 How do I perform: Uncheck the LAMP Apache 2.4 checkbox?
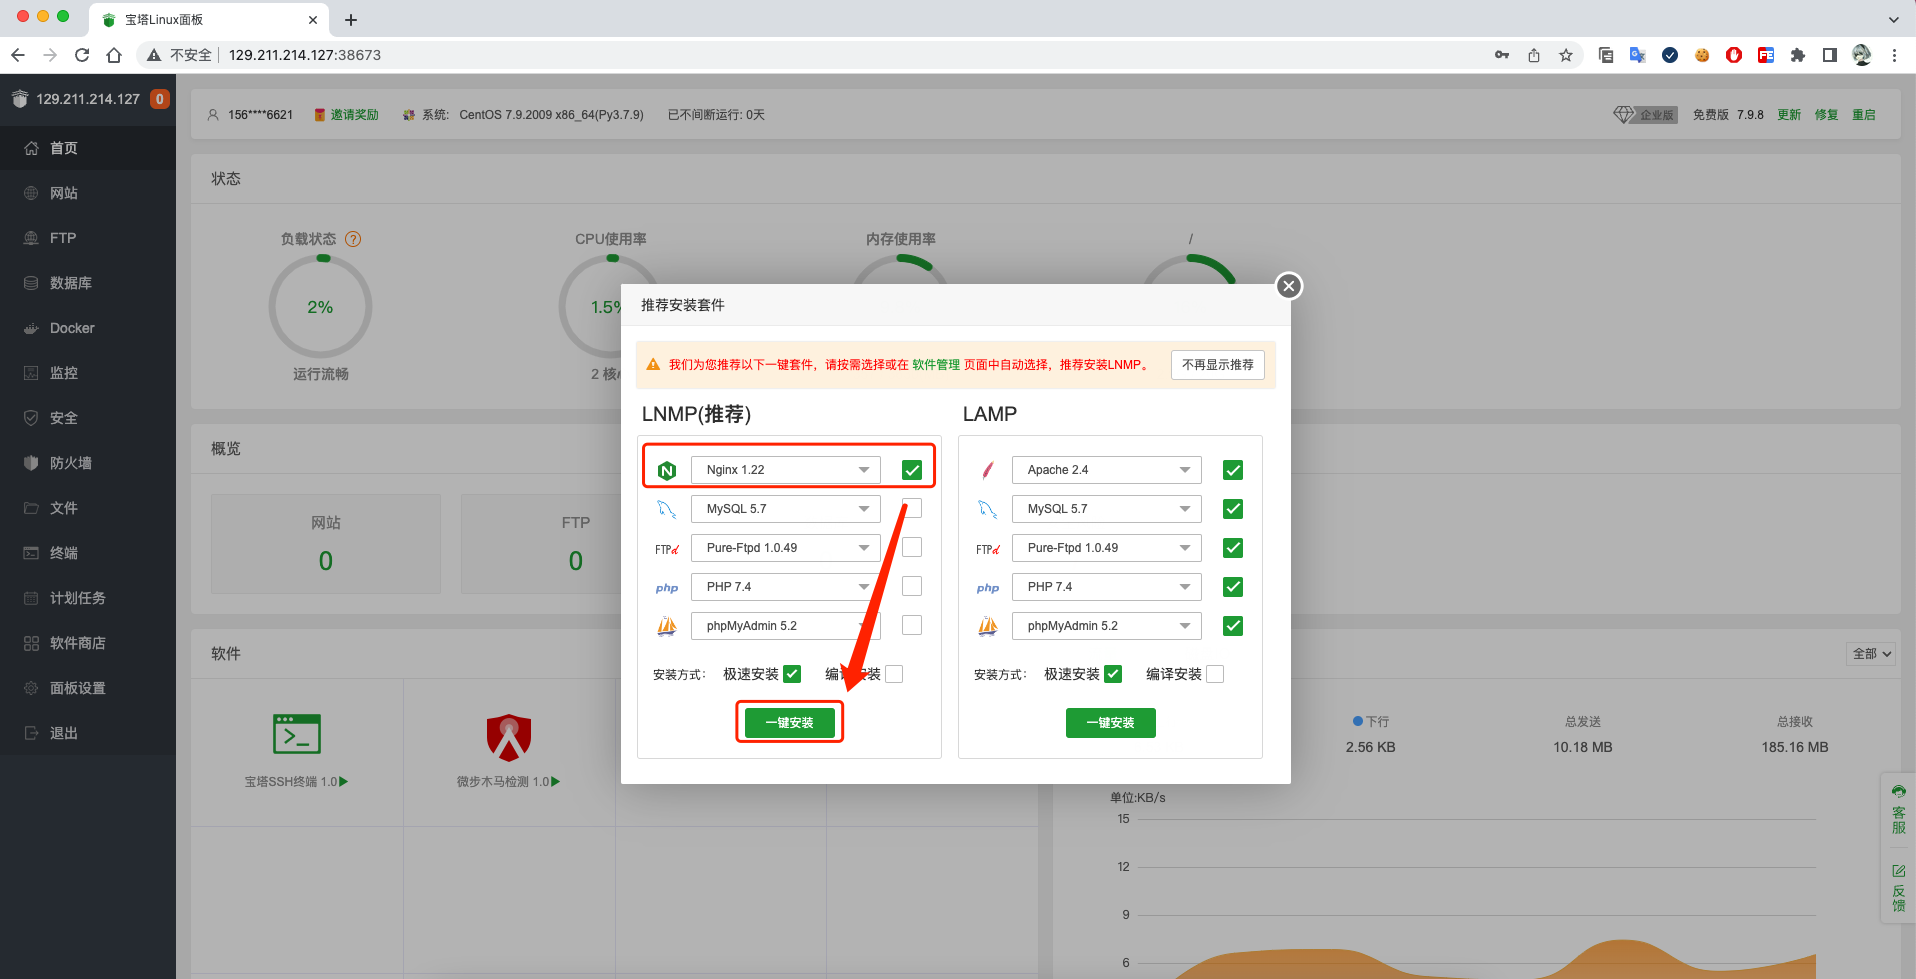pos(1233,470)
